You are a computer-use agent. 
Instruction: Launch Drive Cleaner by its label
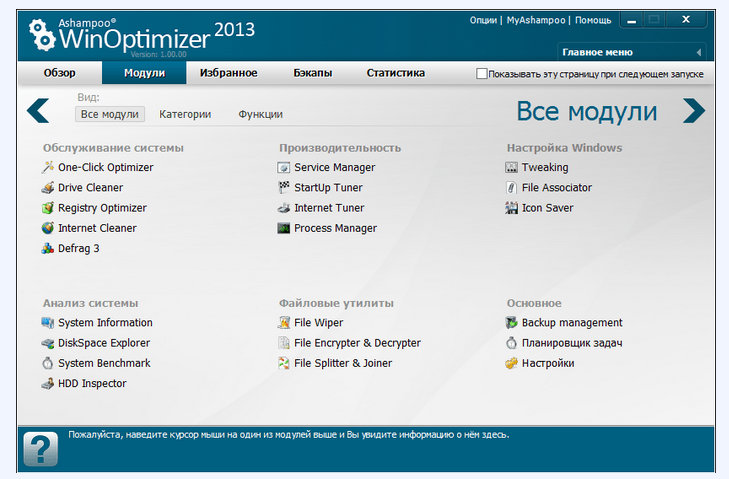(x=91, y=188)
